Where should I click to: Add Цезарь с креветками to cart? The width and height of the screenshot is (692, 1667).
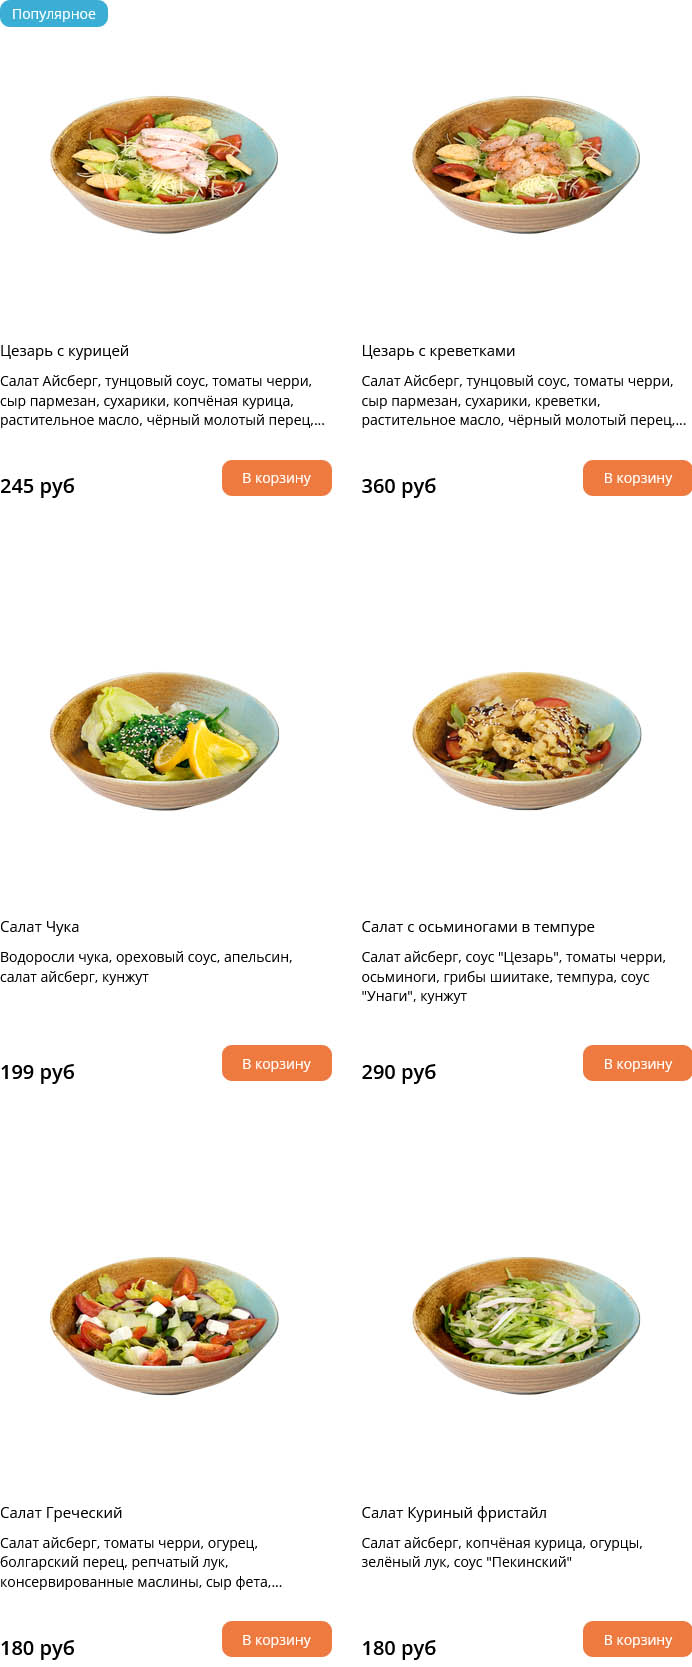[x=637, y=478]
